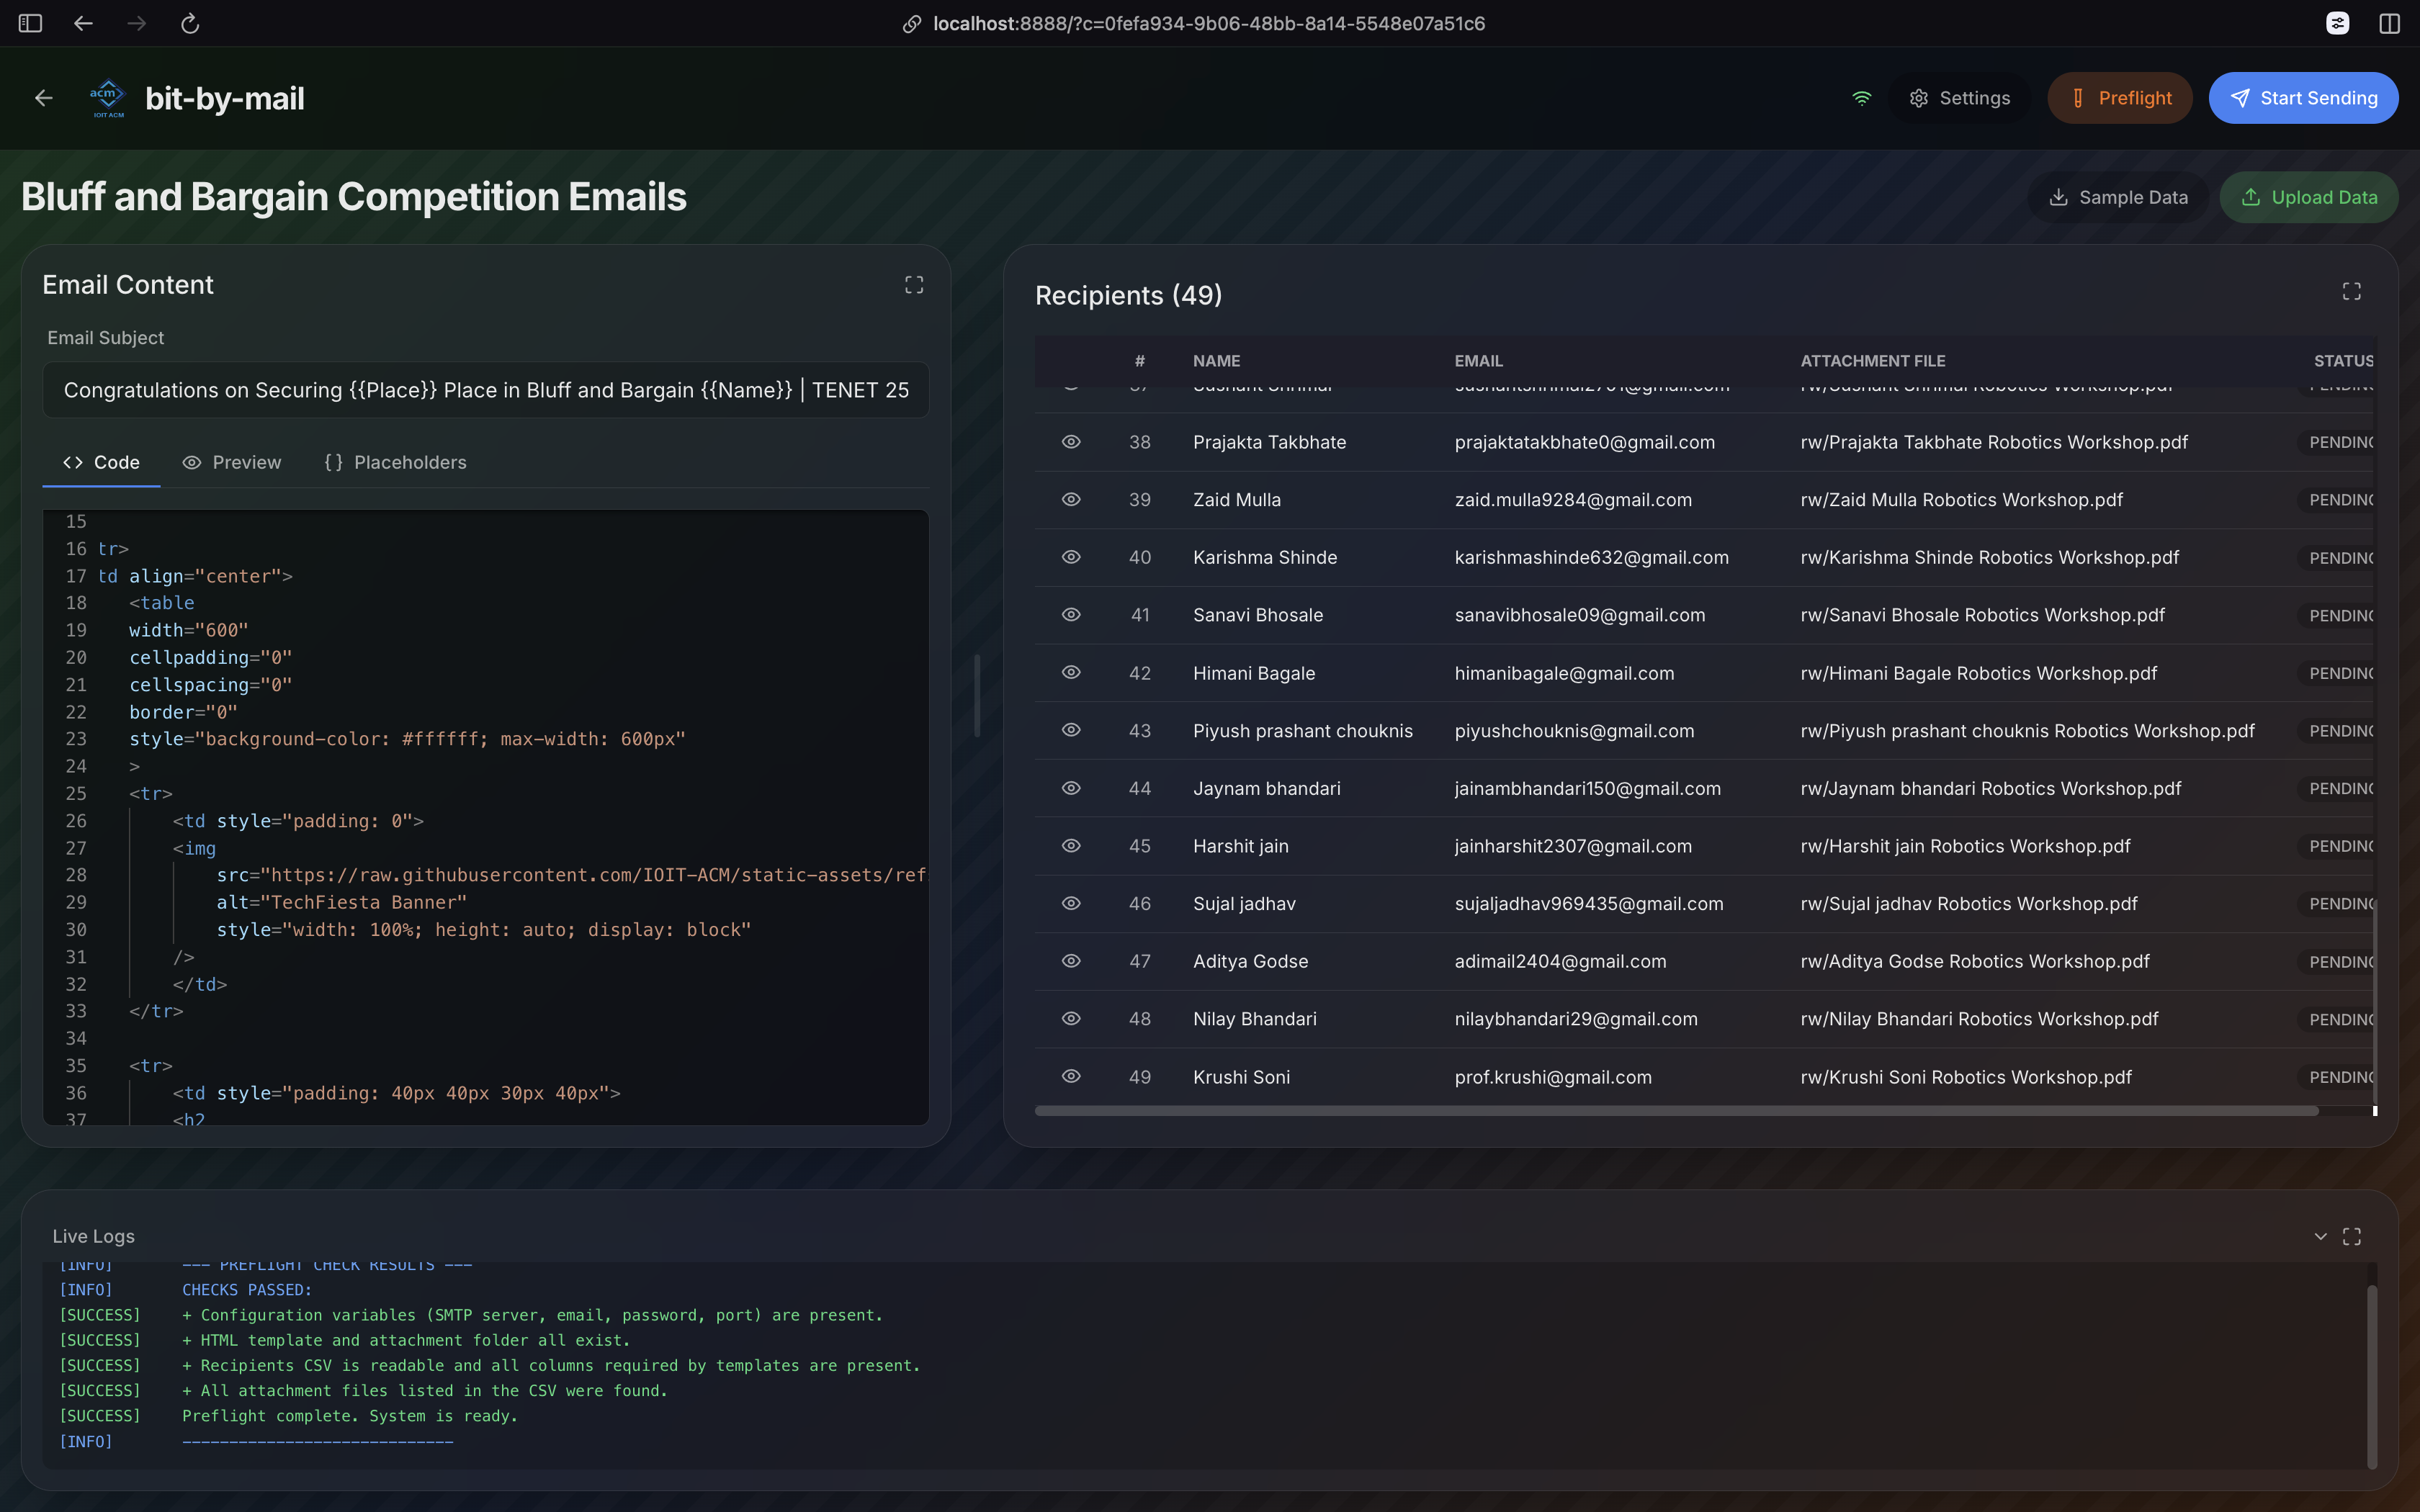Reload the page in browser toolbar
2420x1512 pixels.
190,23
